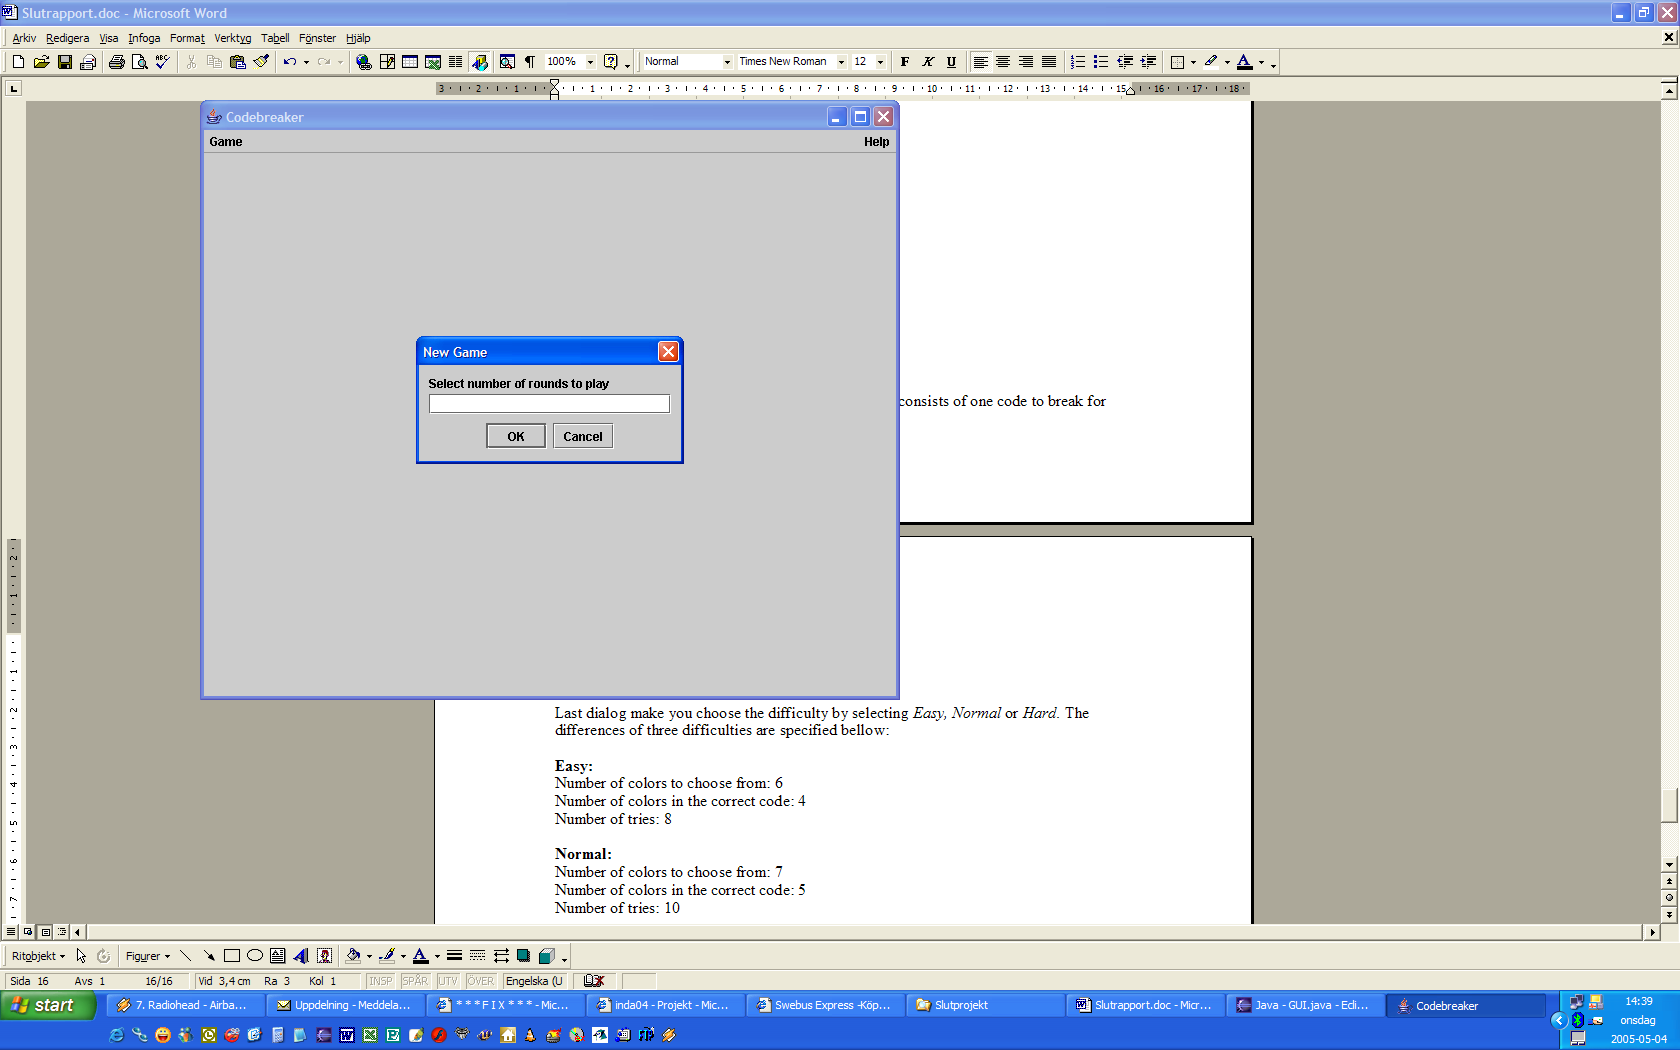
Task: Click the font color A swatch
Action: [1244, 62]
